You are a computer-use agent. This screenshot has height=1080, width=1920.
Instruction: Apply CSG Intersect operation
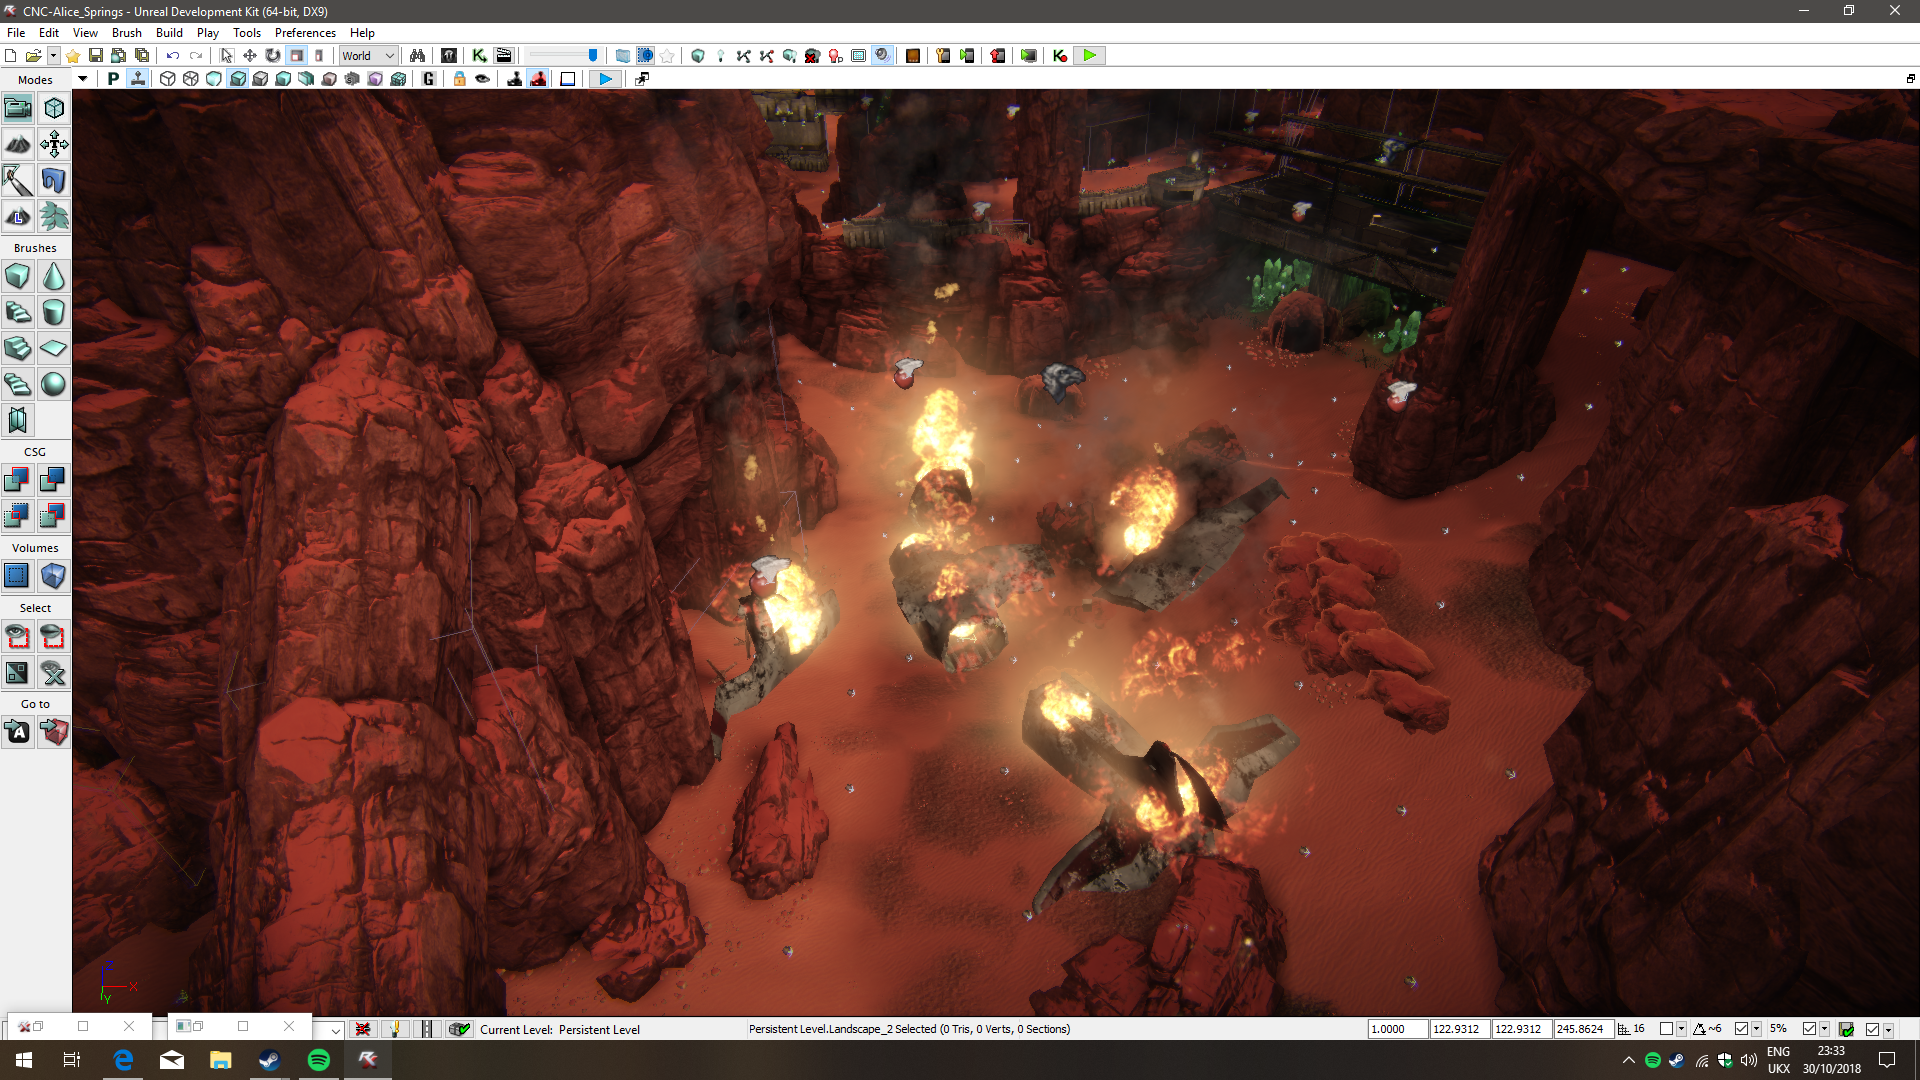[18, 516]
